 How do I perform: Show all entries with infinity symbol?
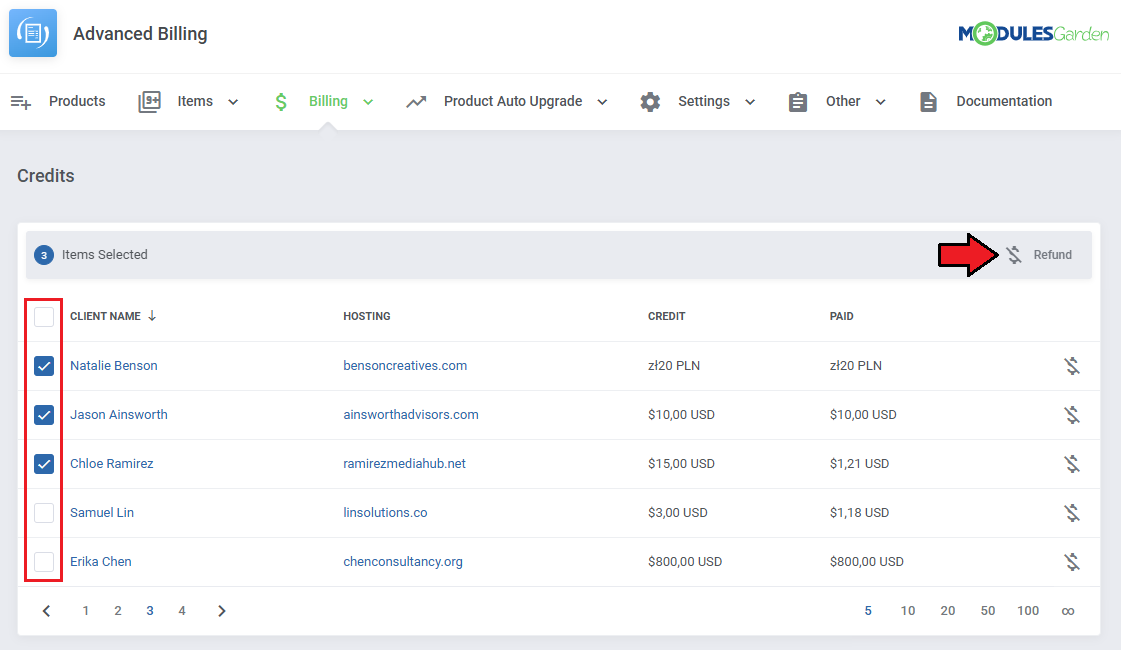(x=1068, y=611)
